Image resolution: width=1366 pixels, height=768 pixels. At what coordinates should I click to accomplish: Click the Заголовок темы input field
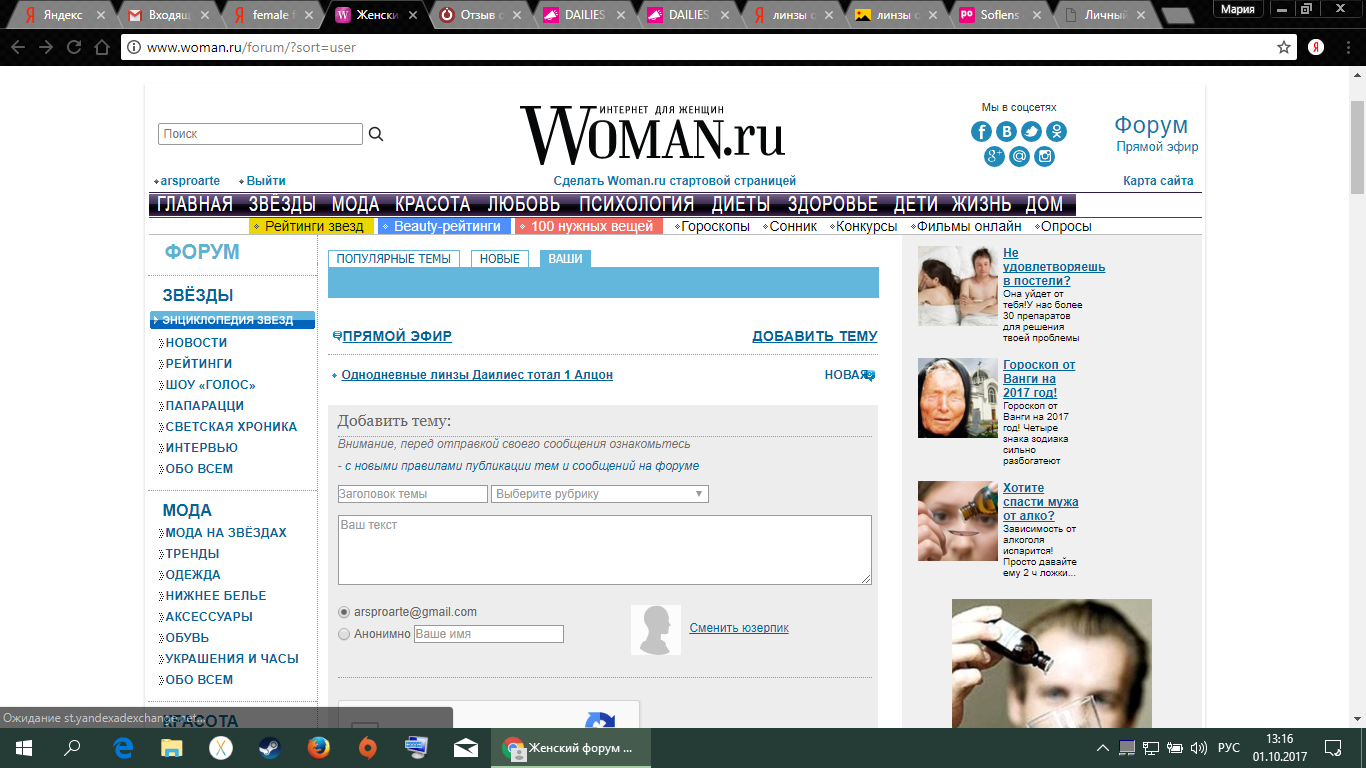coord(412,494)
